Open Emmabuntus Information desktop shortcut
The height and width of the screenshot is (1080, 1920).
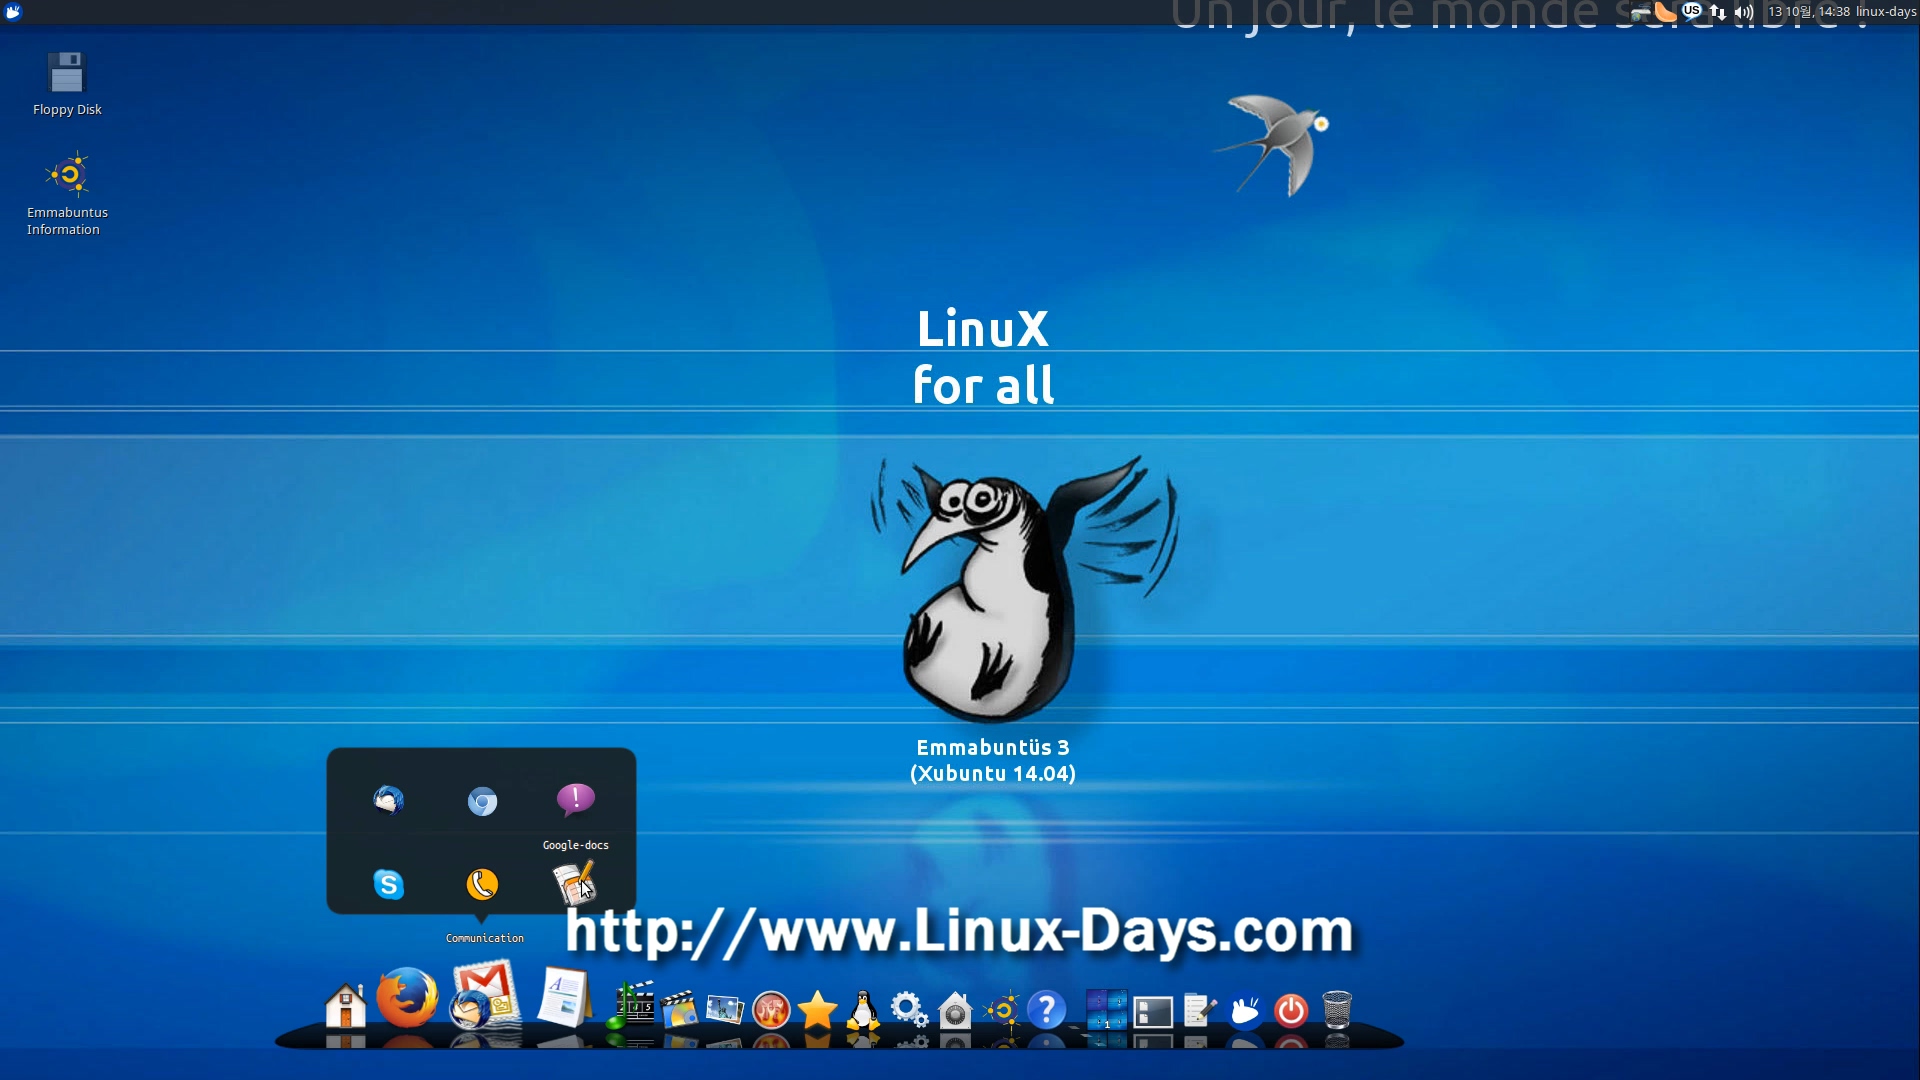67,194
